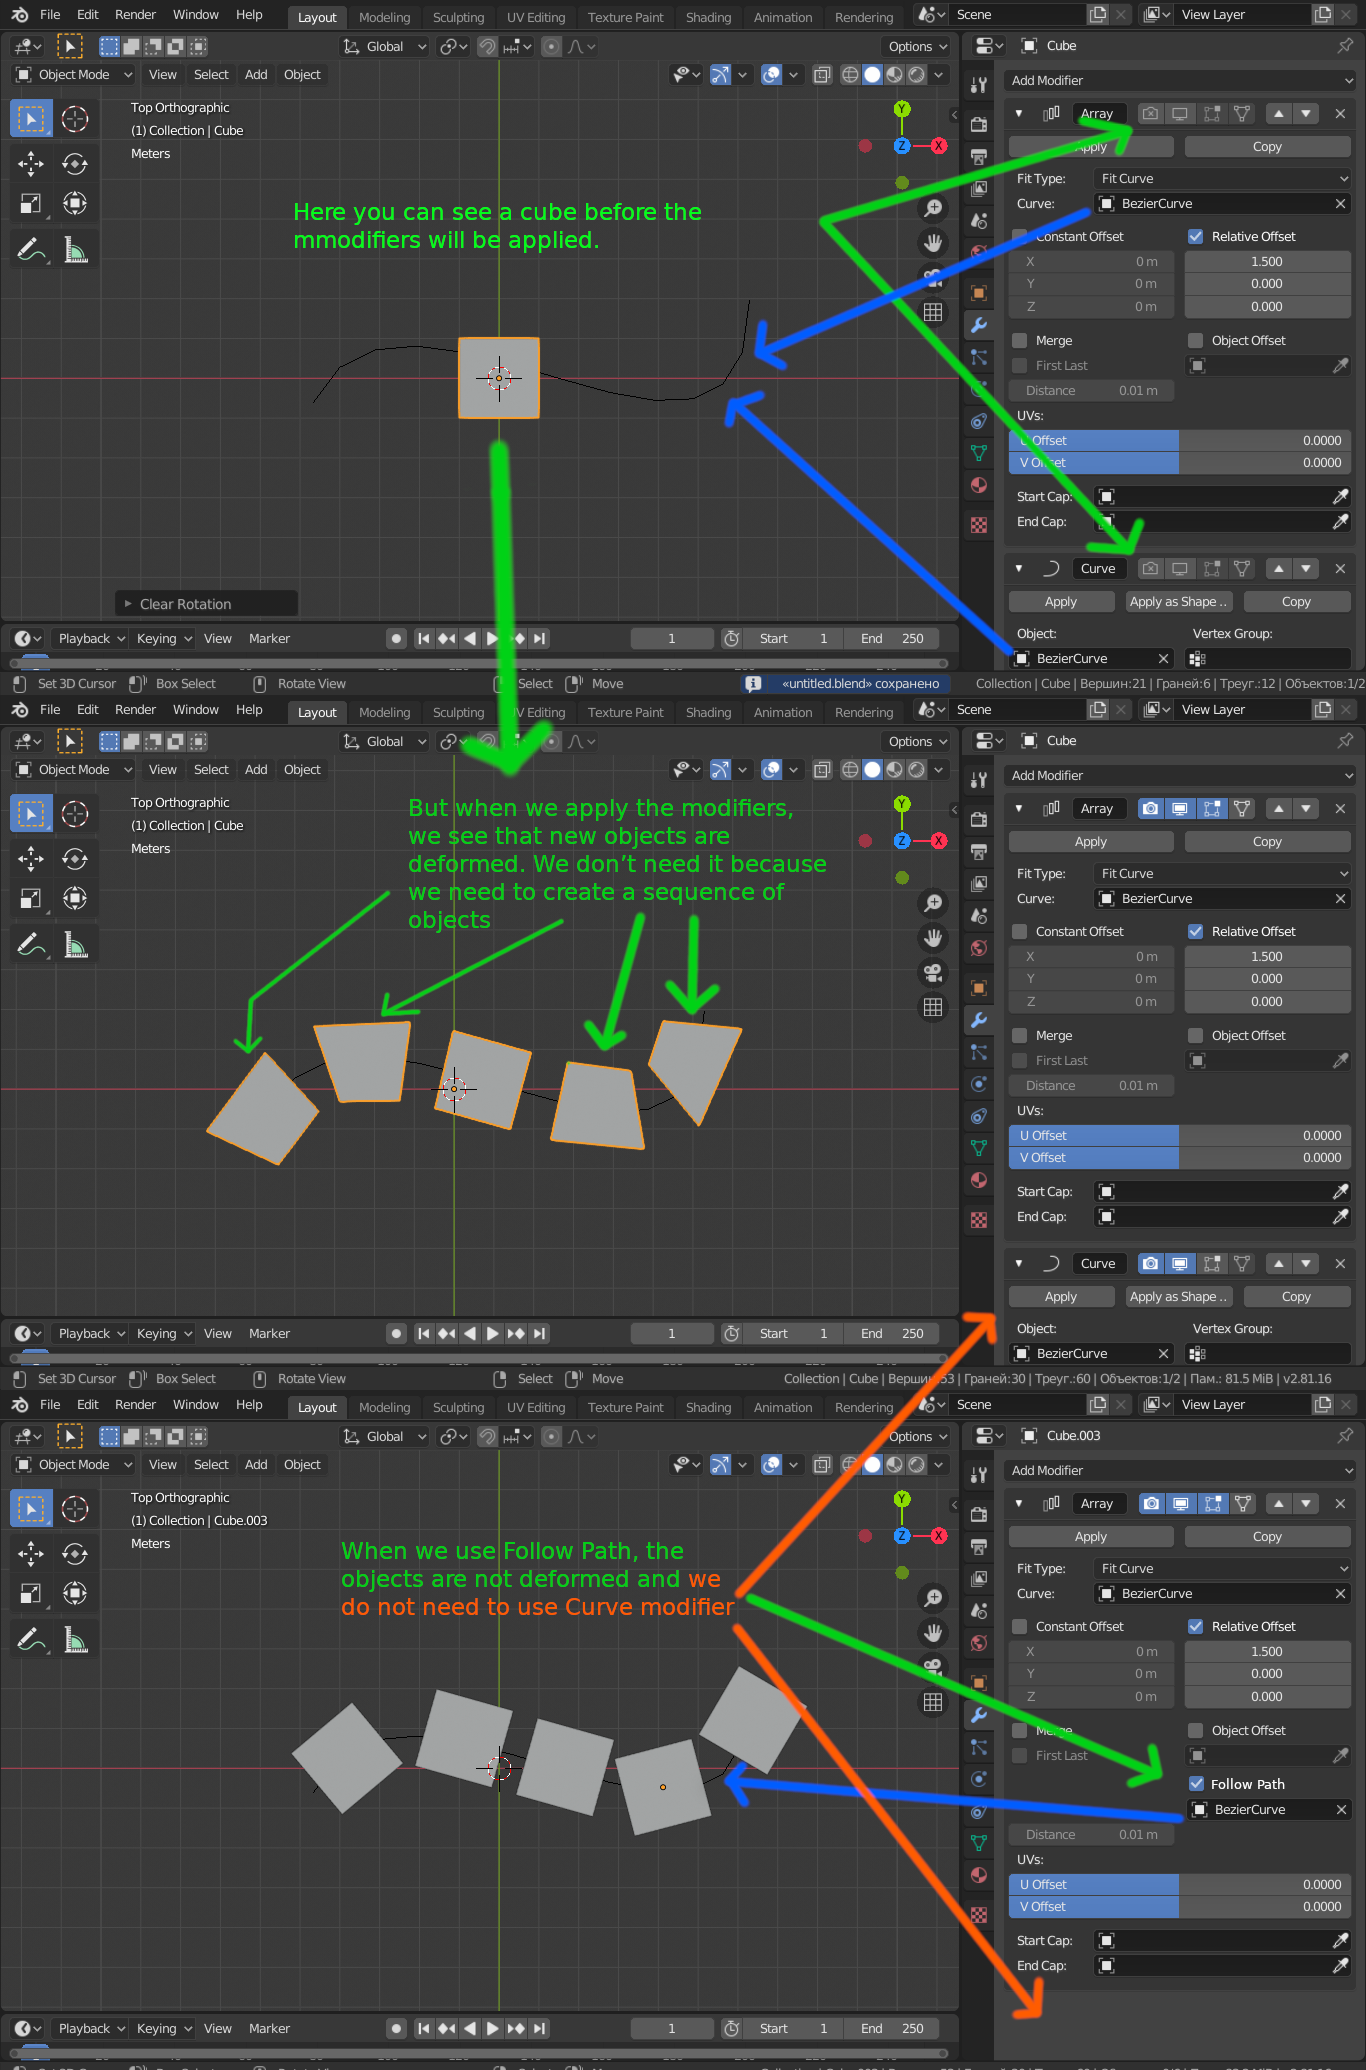Collapse the Curve modifier panel in the middle section
The width and height of the screenshot is (1366, 2070).
click(x=1018, y=1263)
